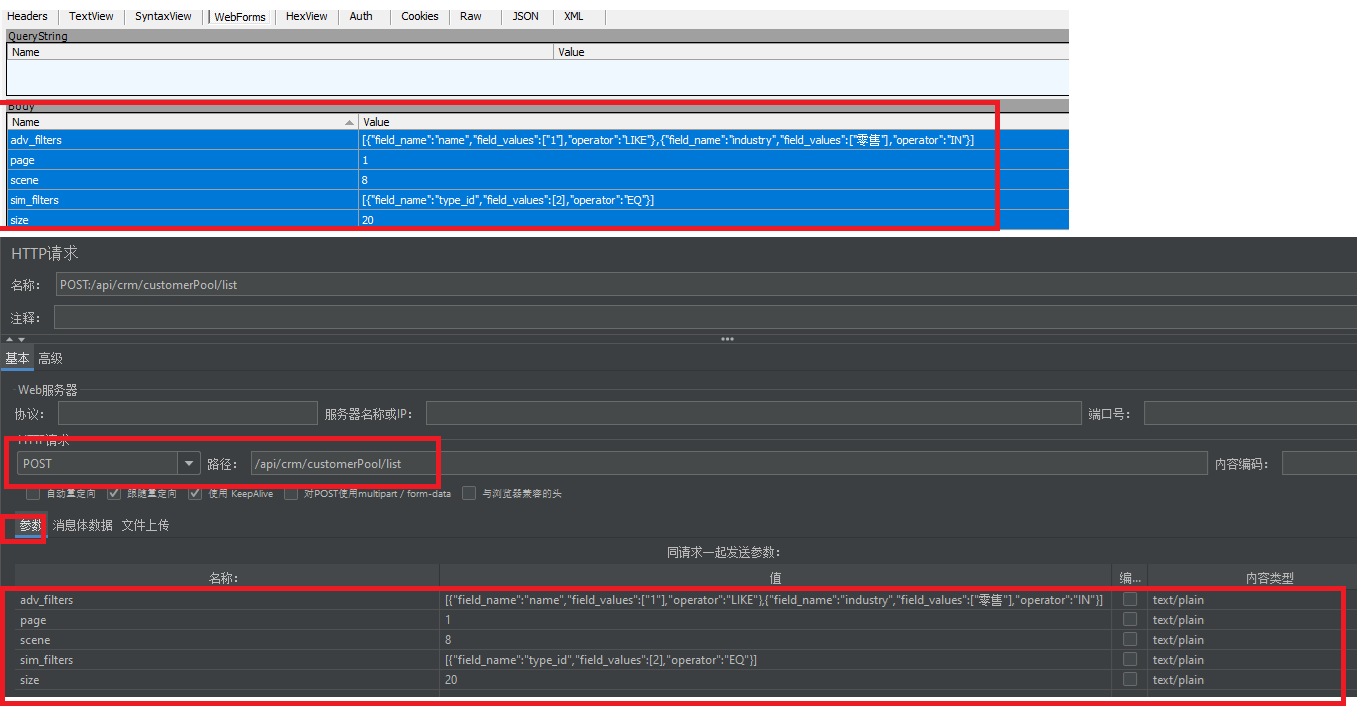
Task: Open the 消息体数据 tab
Action: (83, 525)
